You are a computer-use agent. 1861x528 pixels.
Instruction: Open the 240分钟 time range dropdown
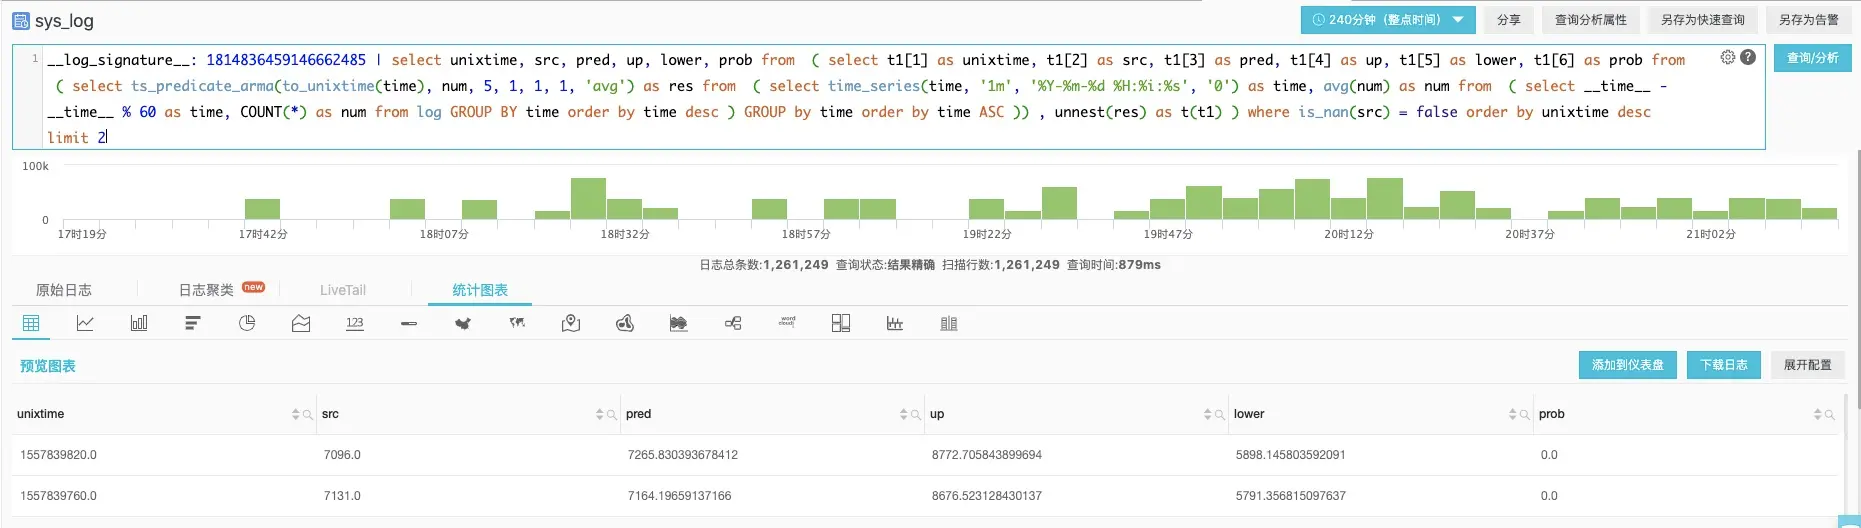1388,20
